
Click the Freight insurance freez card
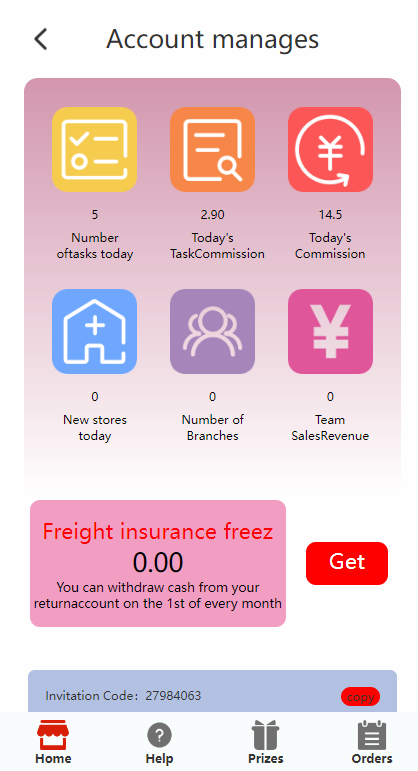pos(158,563)
